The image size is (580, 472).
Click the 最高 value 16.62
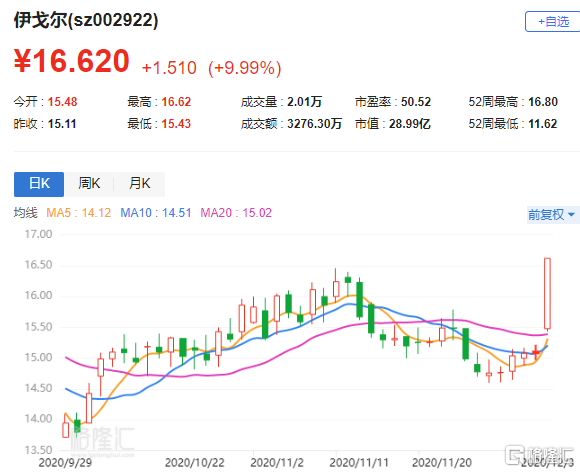(176, 102)
